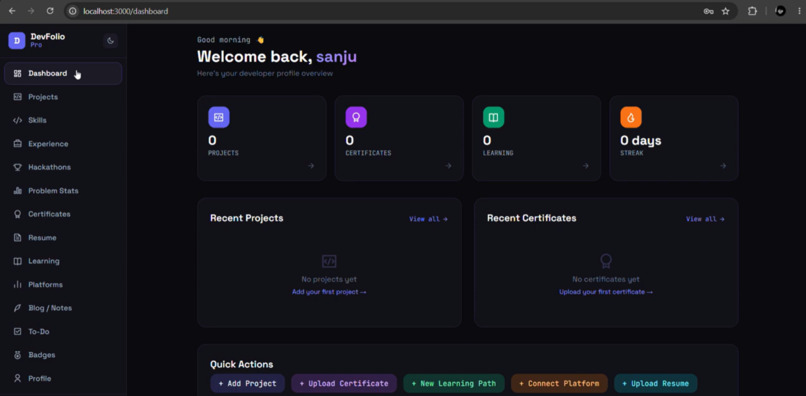The width and height of the screenshot is (806, 396).
Task: Click the orange Streak flame icon
Action: pos(631,117)
